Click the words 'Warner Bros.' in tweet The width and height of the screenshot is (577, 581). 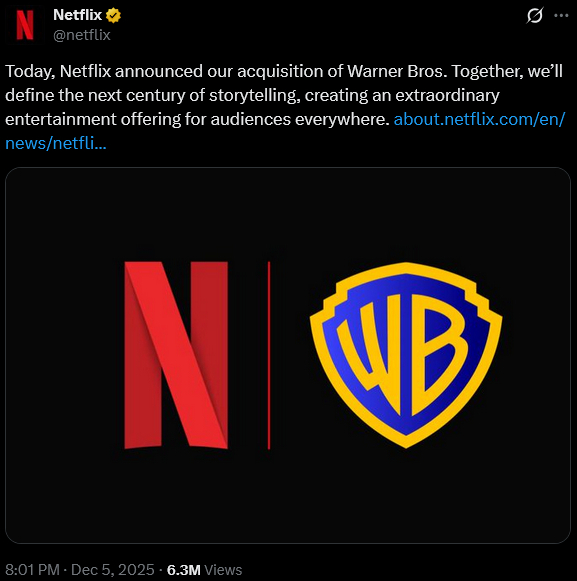397,71
